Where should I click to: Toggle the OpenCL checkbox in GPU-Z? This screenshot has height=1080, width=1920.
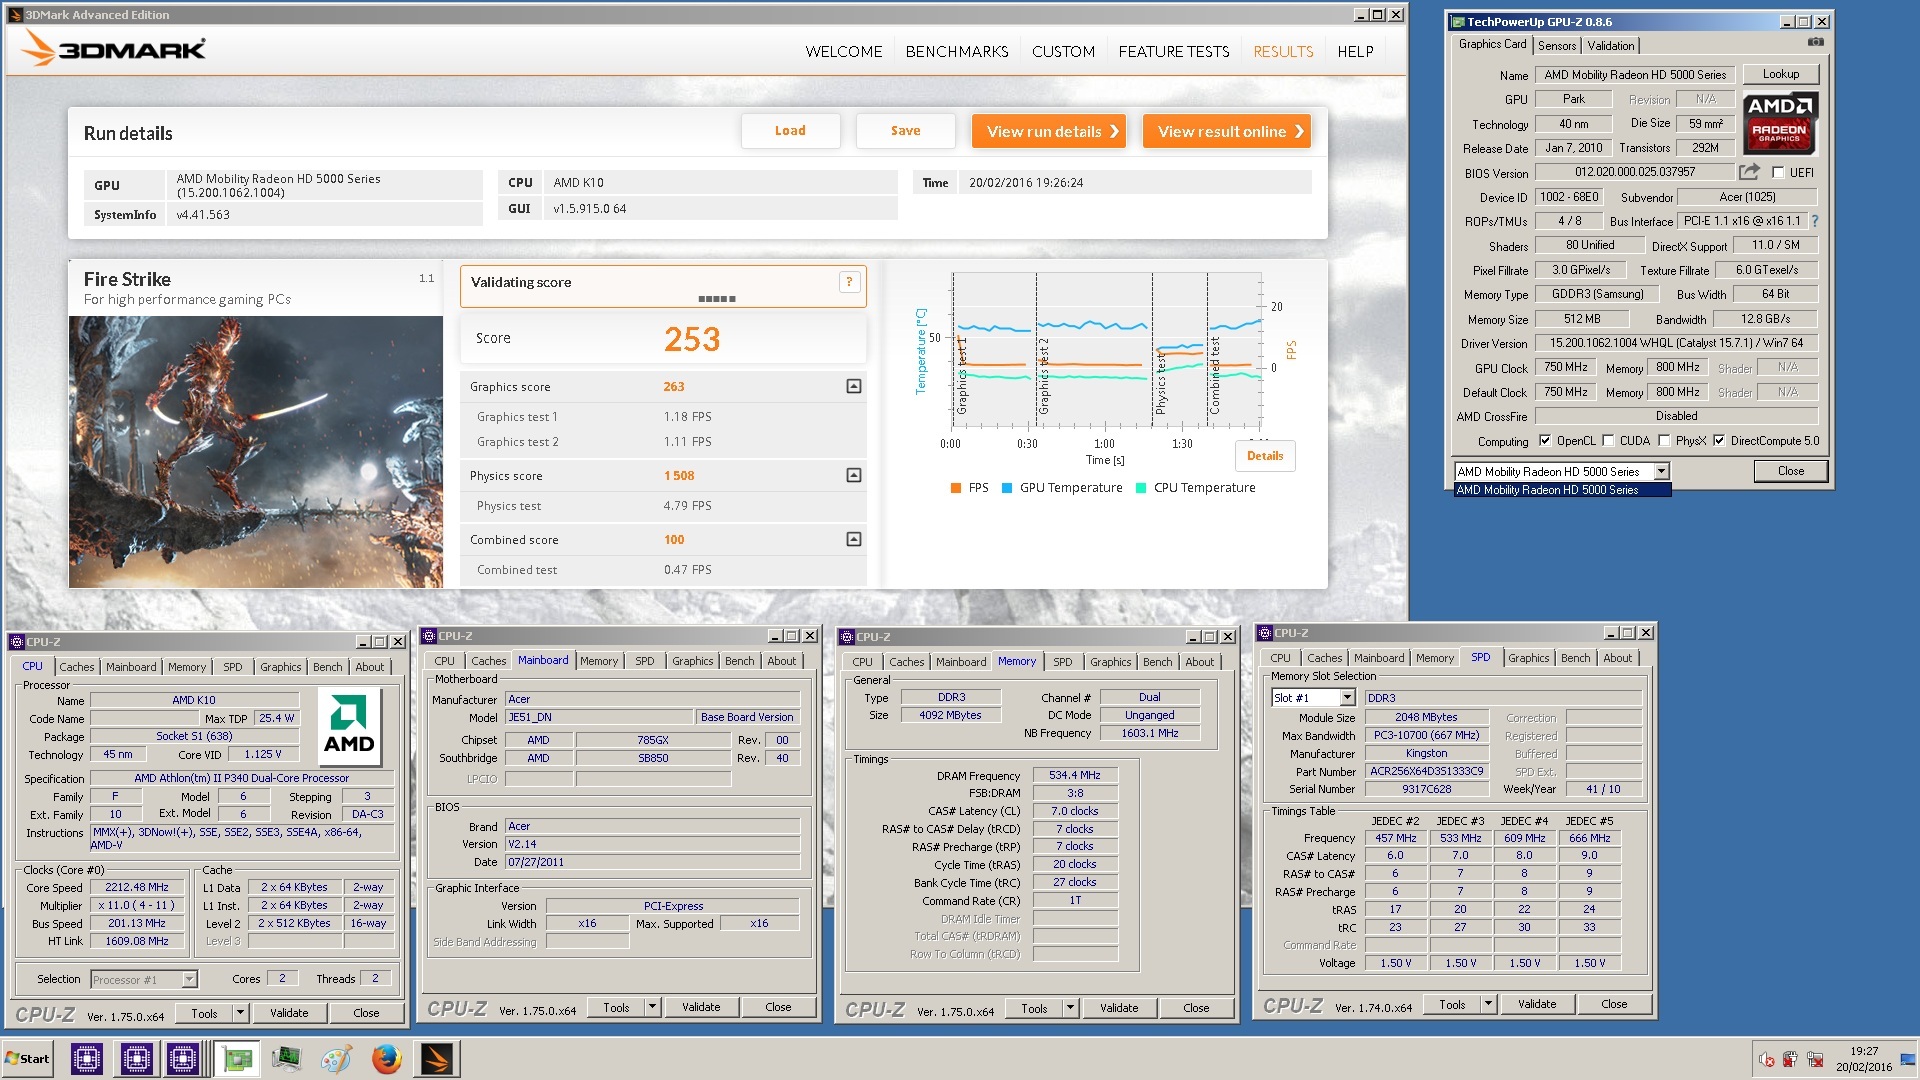(x=1545, y=441)
